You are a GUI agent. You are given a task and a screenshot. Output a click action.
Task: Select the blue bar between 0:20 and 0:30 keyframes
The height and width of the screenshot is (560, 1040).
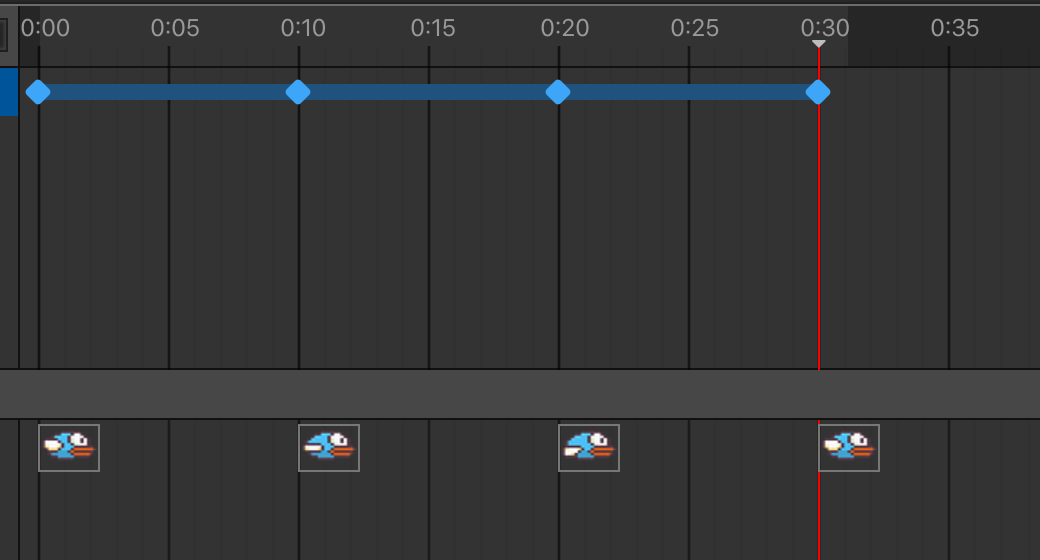(688, 92)
